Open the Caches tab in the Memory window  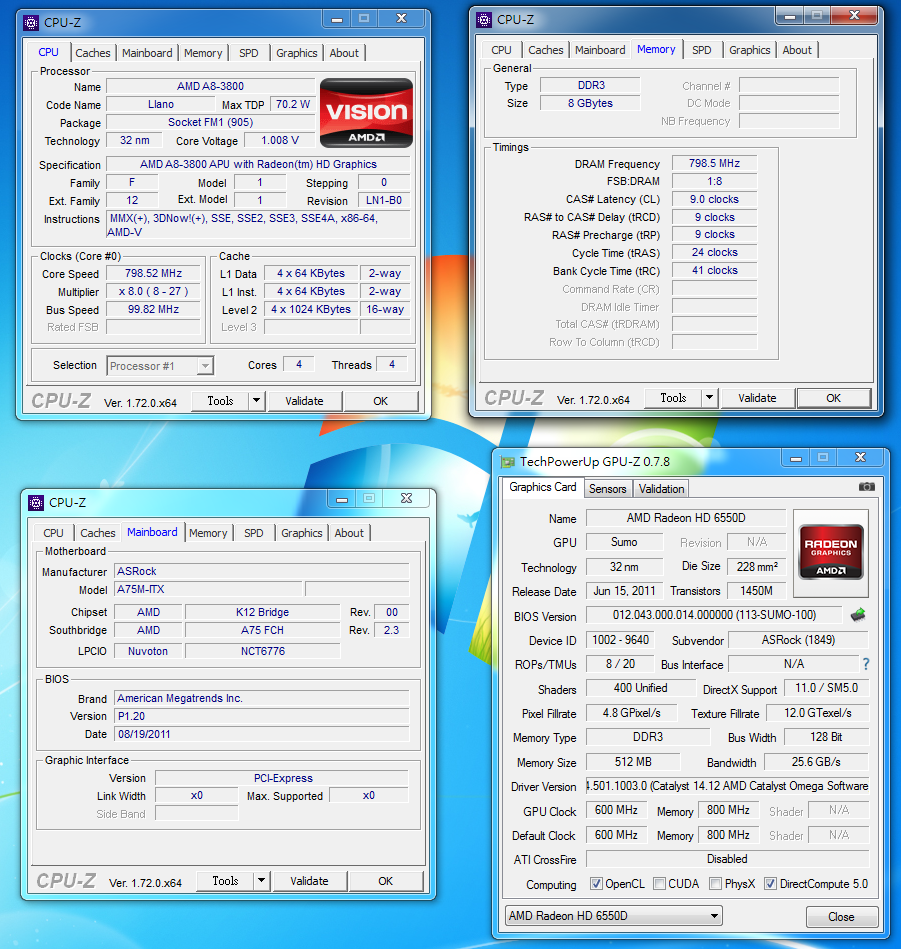pyautogui.click(x=546, y=50)
